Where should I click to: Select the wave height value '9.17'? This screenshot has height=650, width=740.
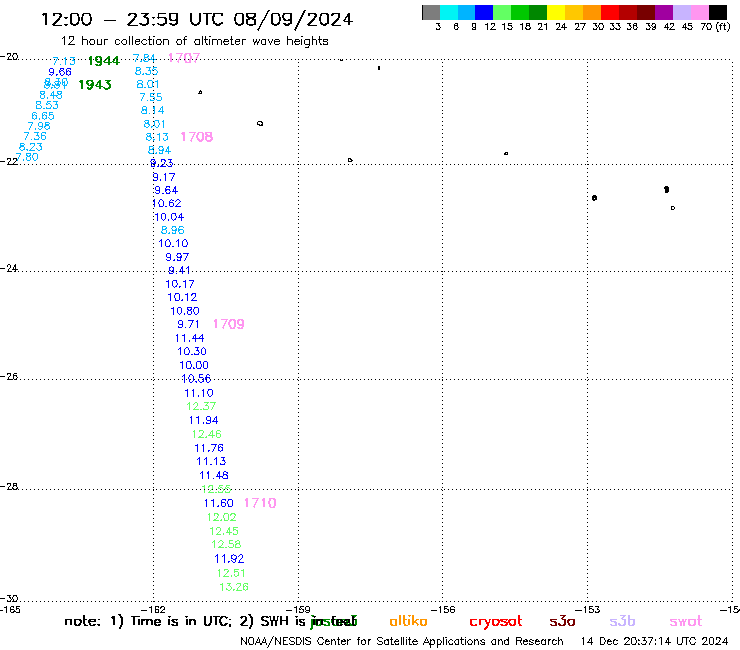pos(164,177)
